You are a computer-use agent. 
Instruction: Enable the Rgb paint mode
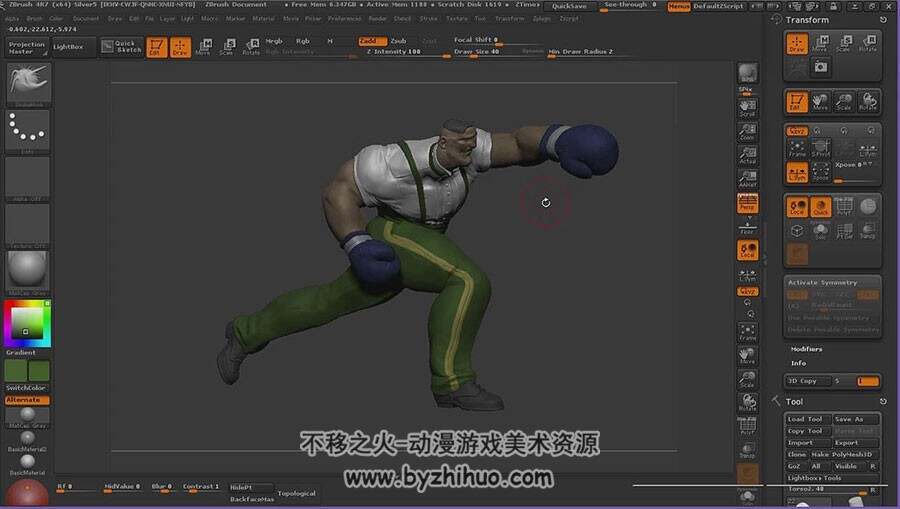(x=302, y=41)
